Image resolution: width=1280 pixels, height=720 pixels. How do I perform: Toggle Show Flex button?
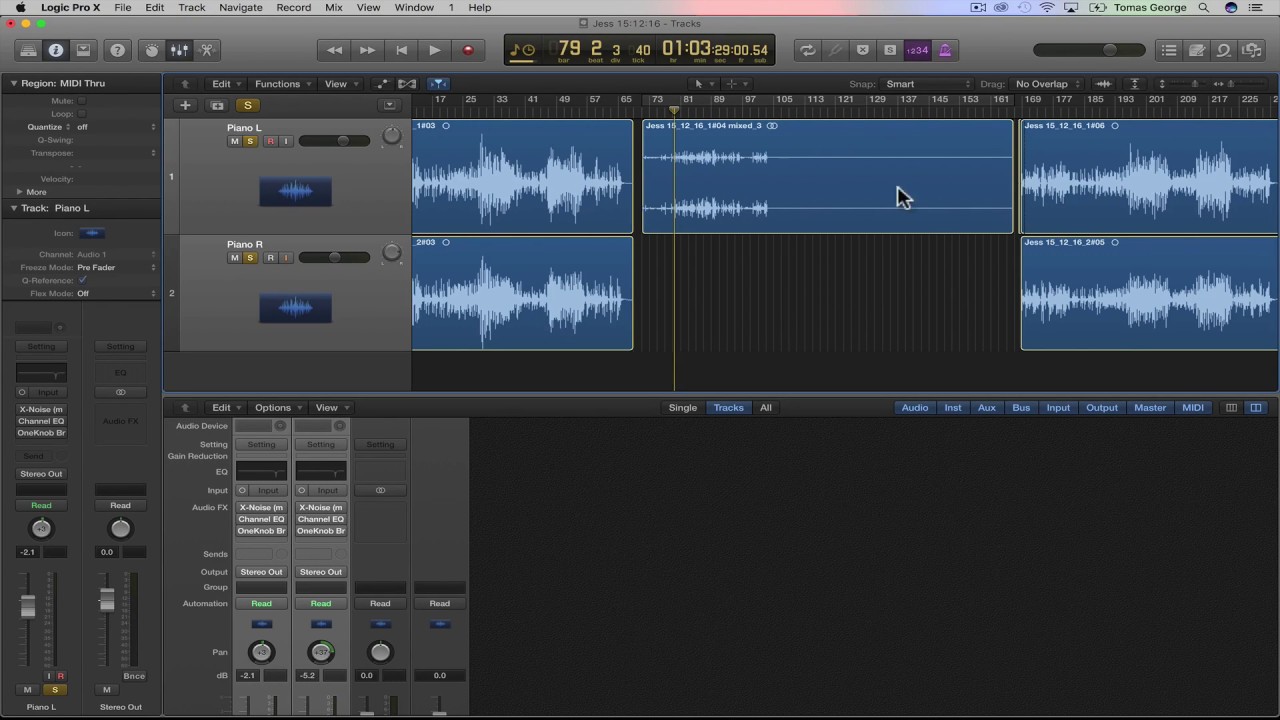point(407,84)
